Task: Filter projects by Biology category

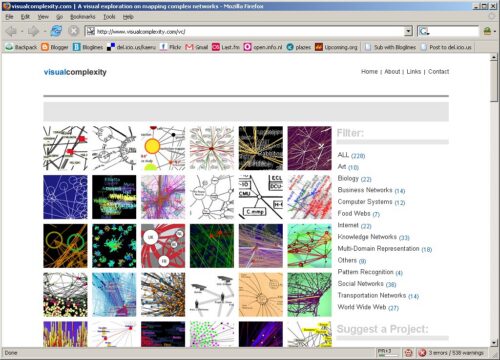Action: [x=354, y=179]
